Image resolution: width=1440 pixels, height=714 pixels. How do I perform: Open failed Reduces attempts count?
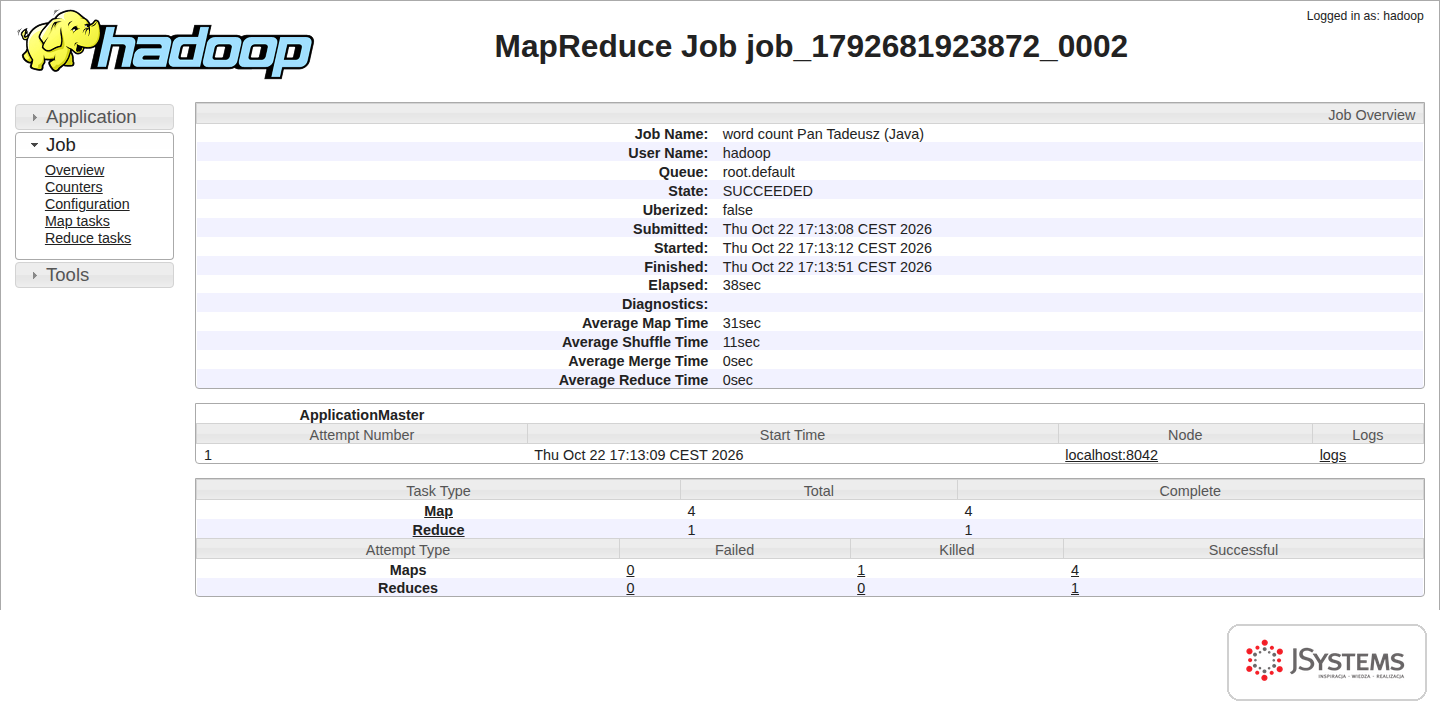tap(631, 588)
